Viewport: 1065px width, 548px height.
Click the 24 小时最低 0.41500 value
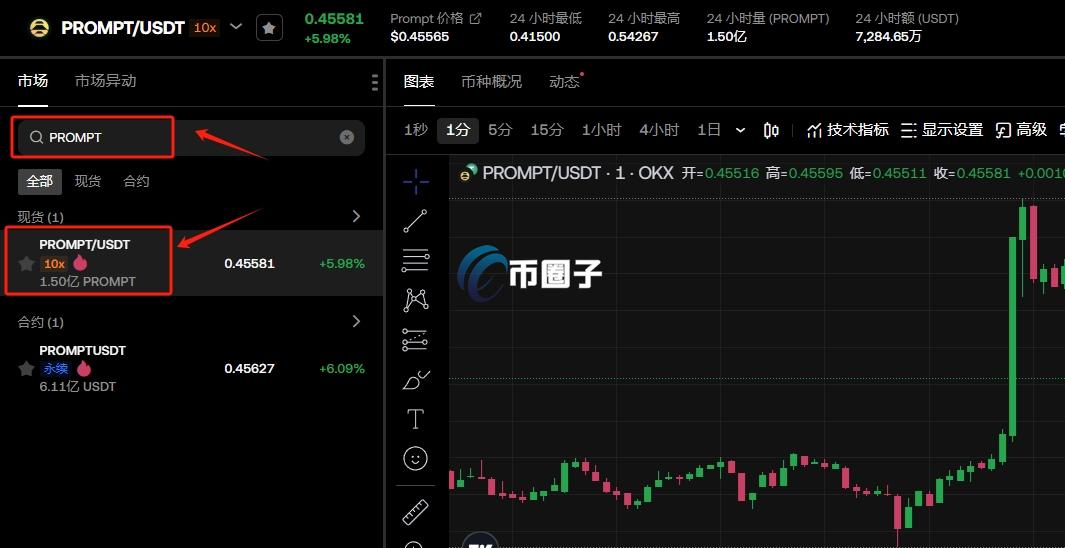535,36
